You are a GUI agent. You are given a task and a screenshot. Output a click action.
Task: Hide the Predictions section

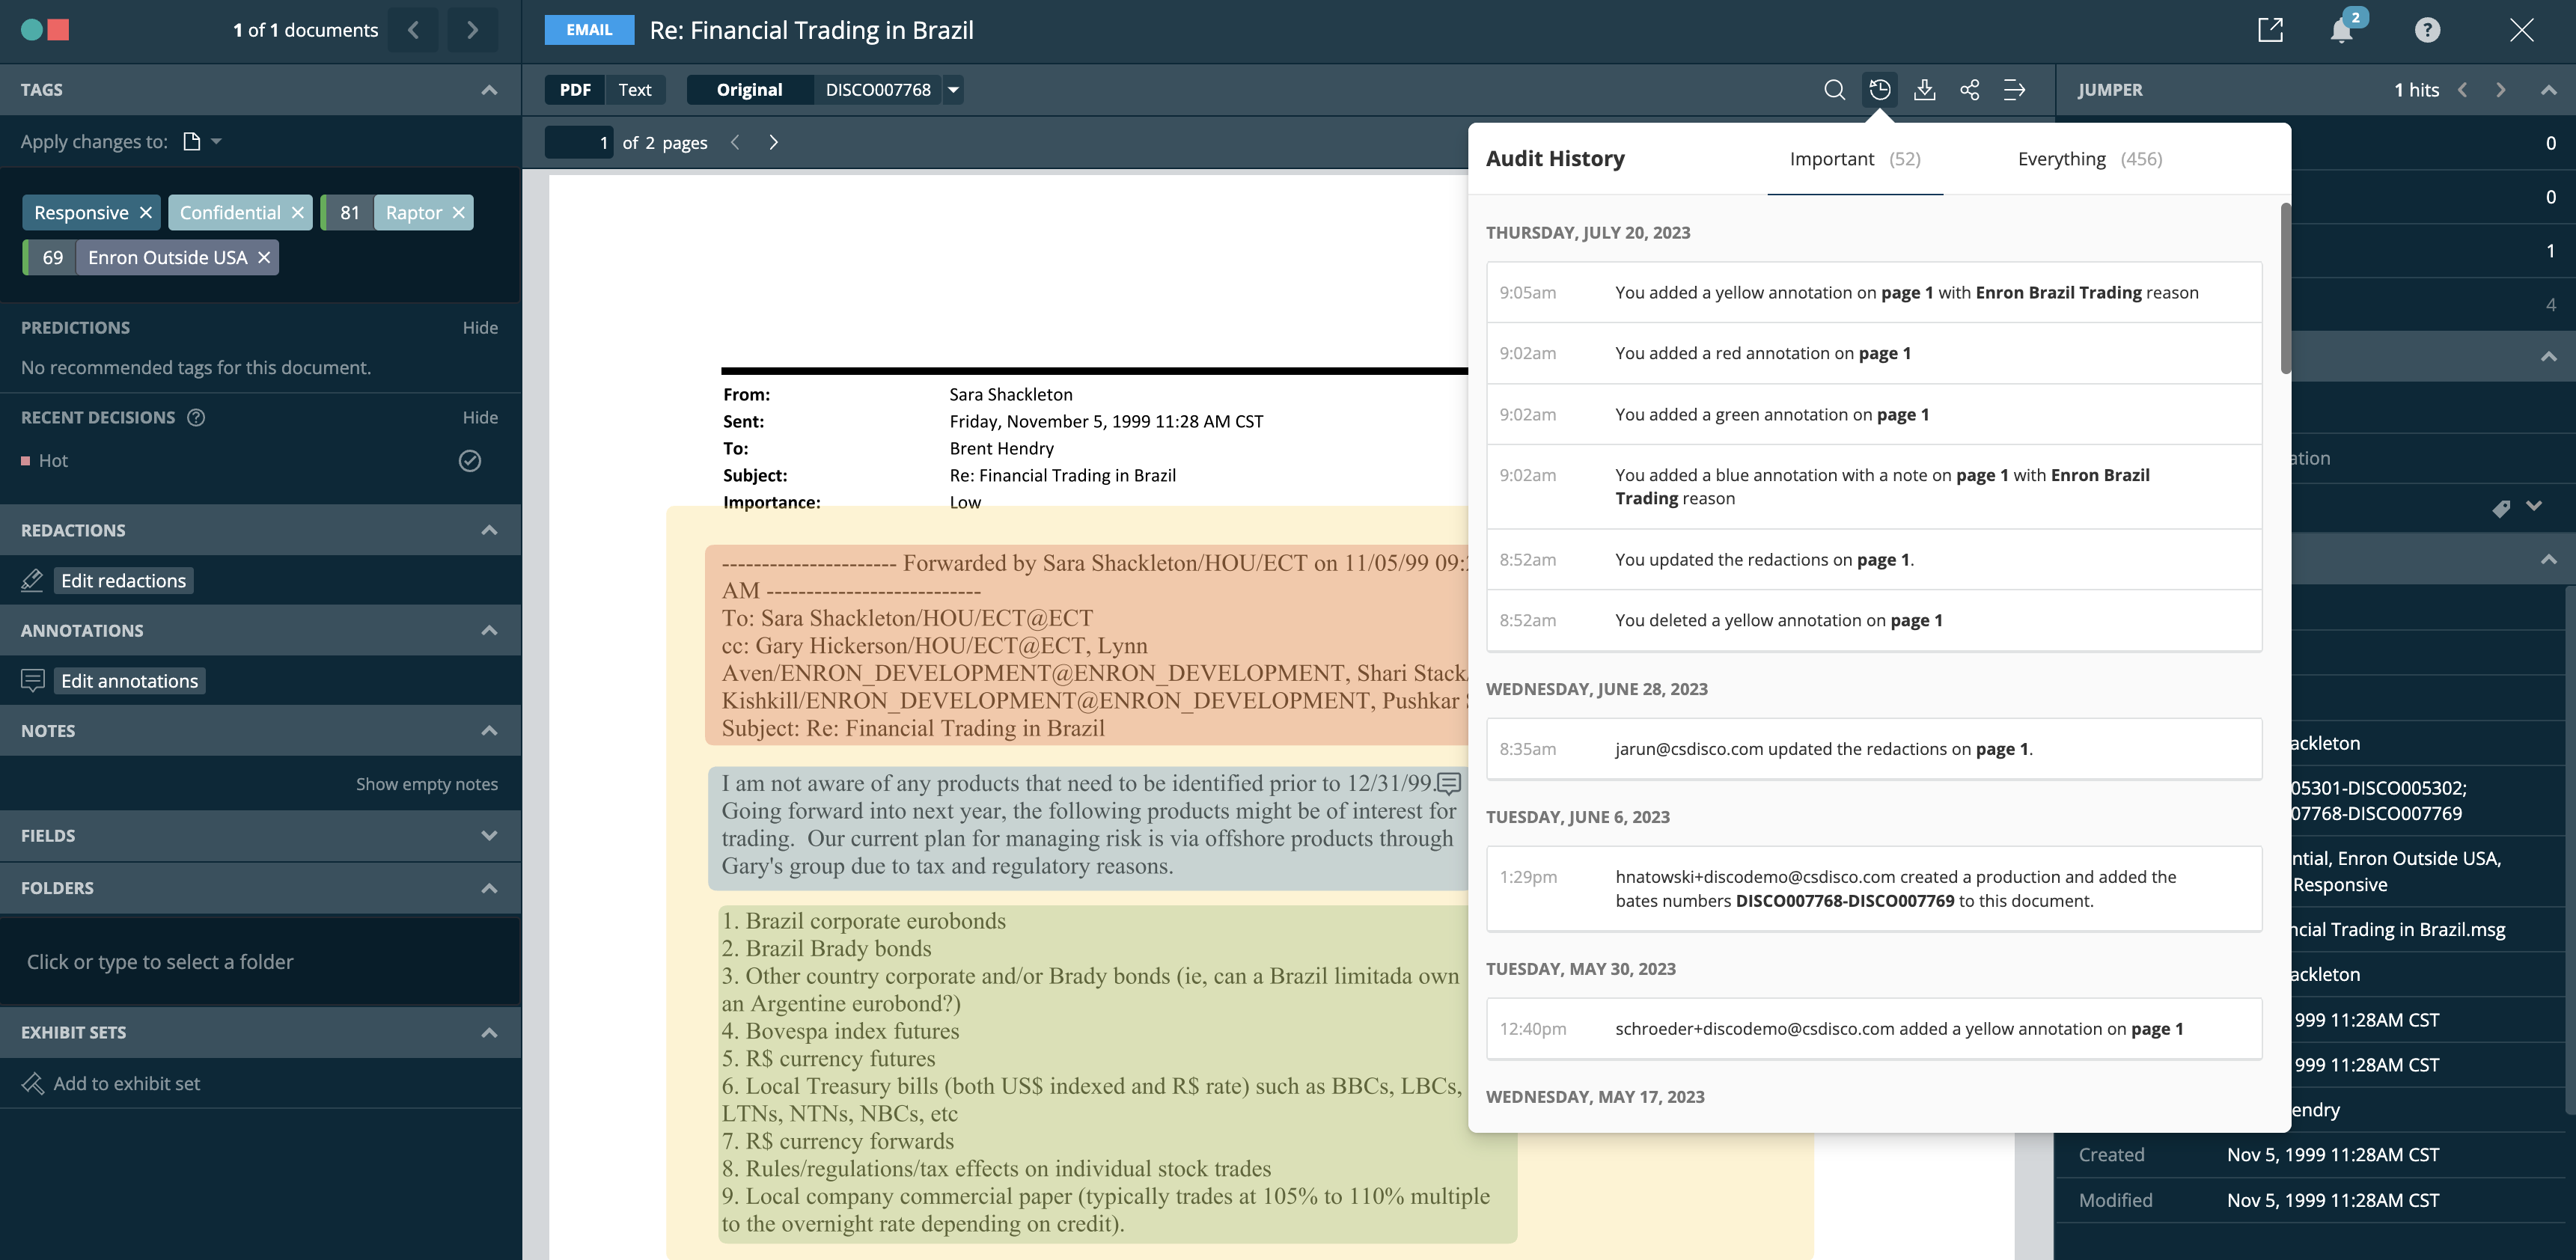[480, 327]
